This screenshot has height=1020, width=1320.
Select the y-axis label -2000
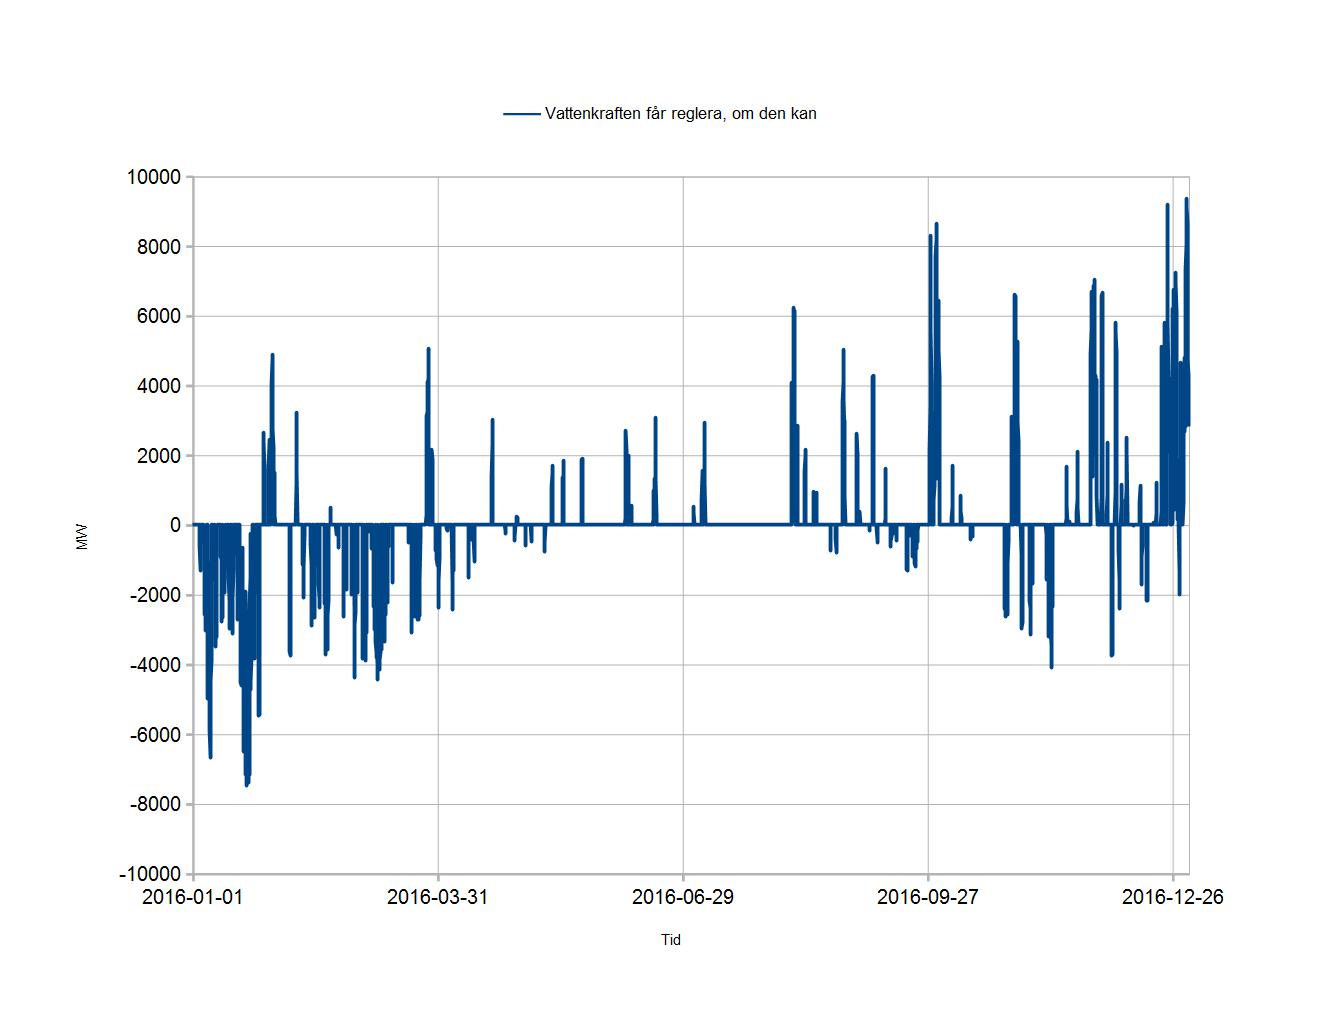tap(156, 595)
